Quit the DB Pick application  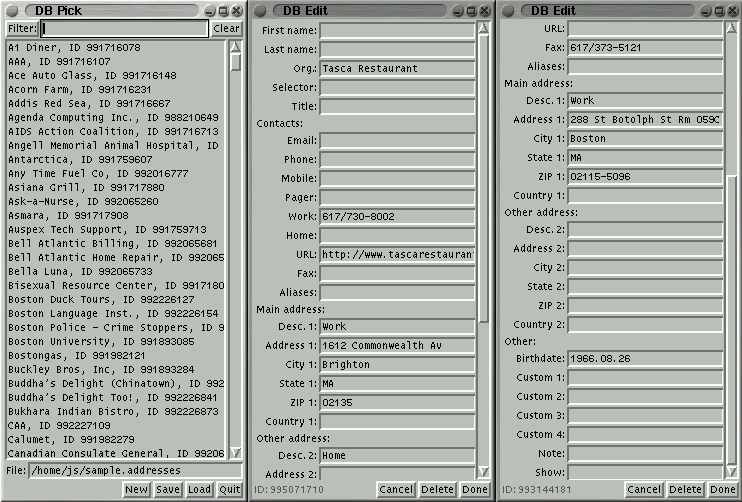pyautogui.click(x=230, y=489)
